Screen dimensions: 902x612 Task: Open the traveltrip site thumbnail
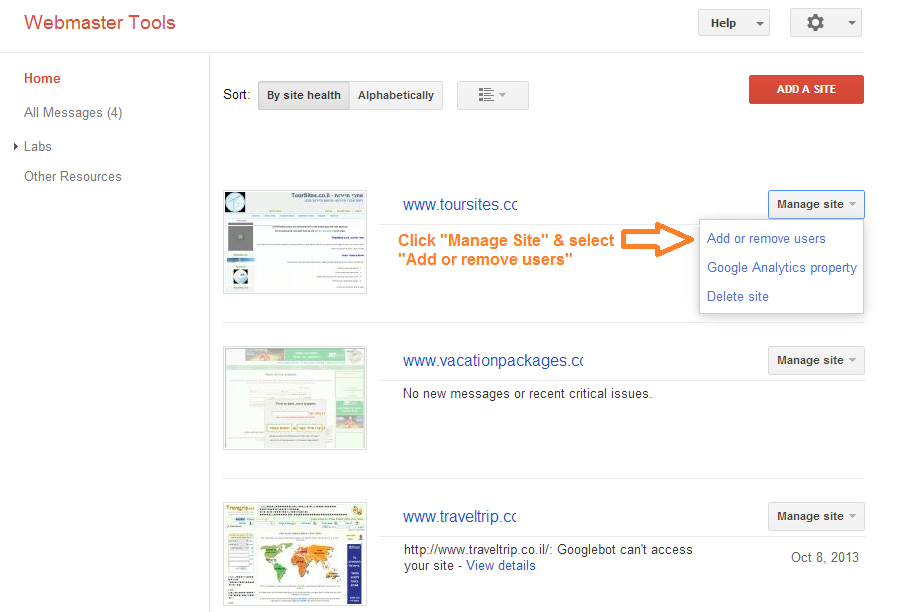pos(295,554)
